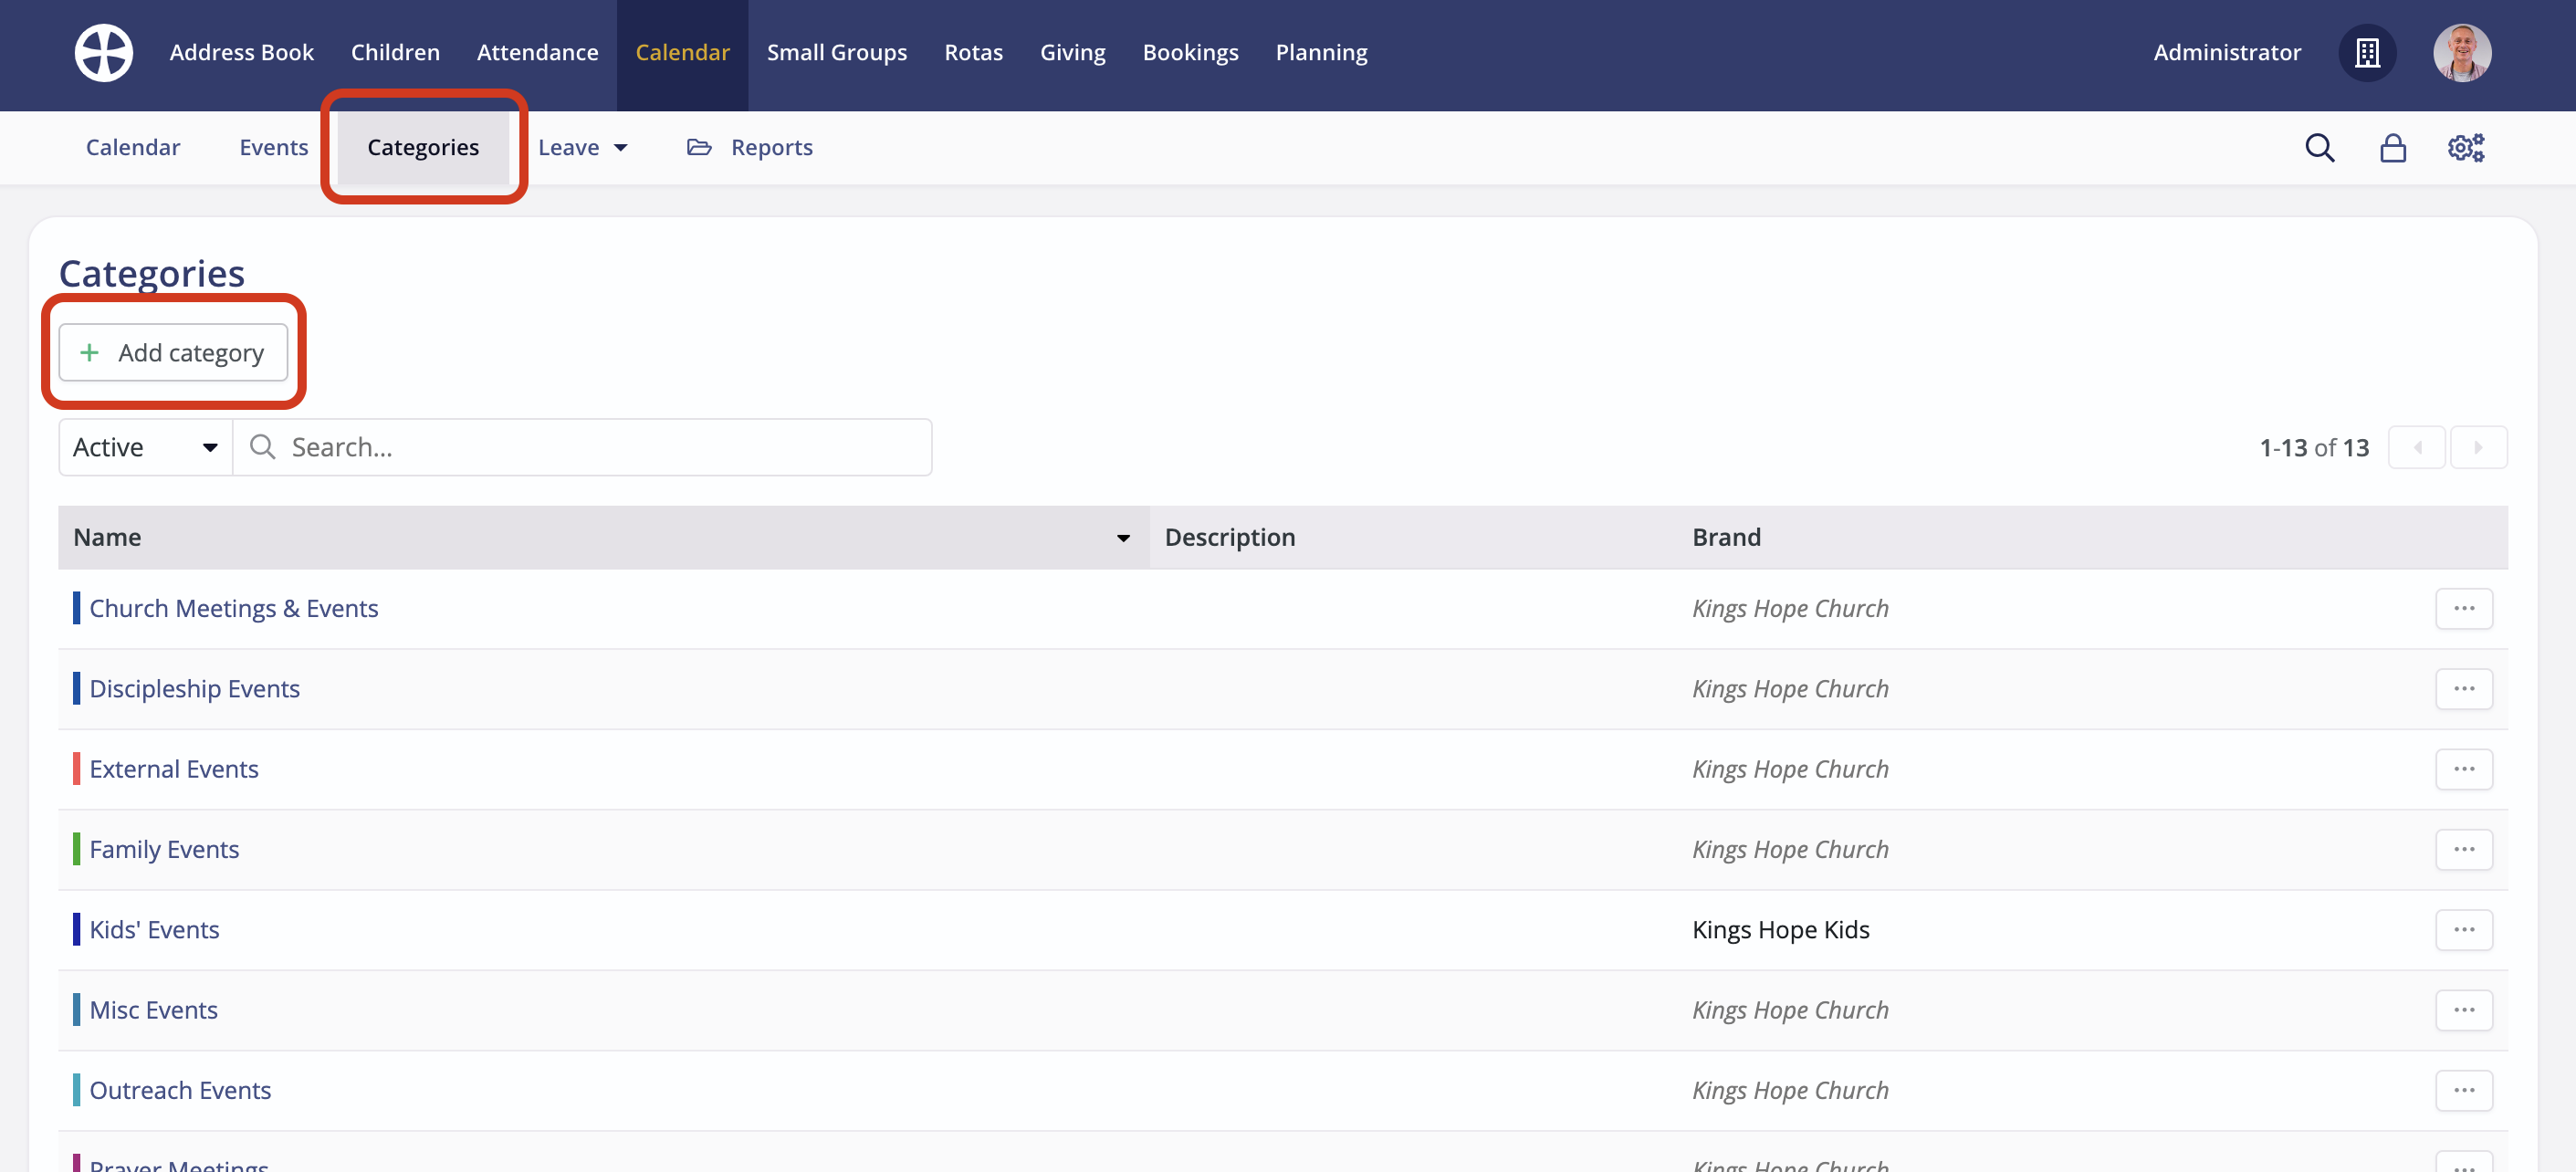Click the building sites icon
This screenshot has width=2576, height=1172.
coord(2366,53)
